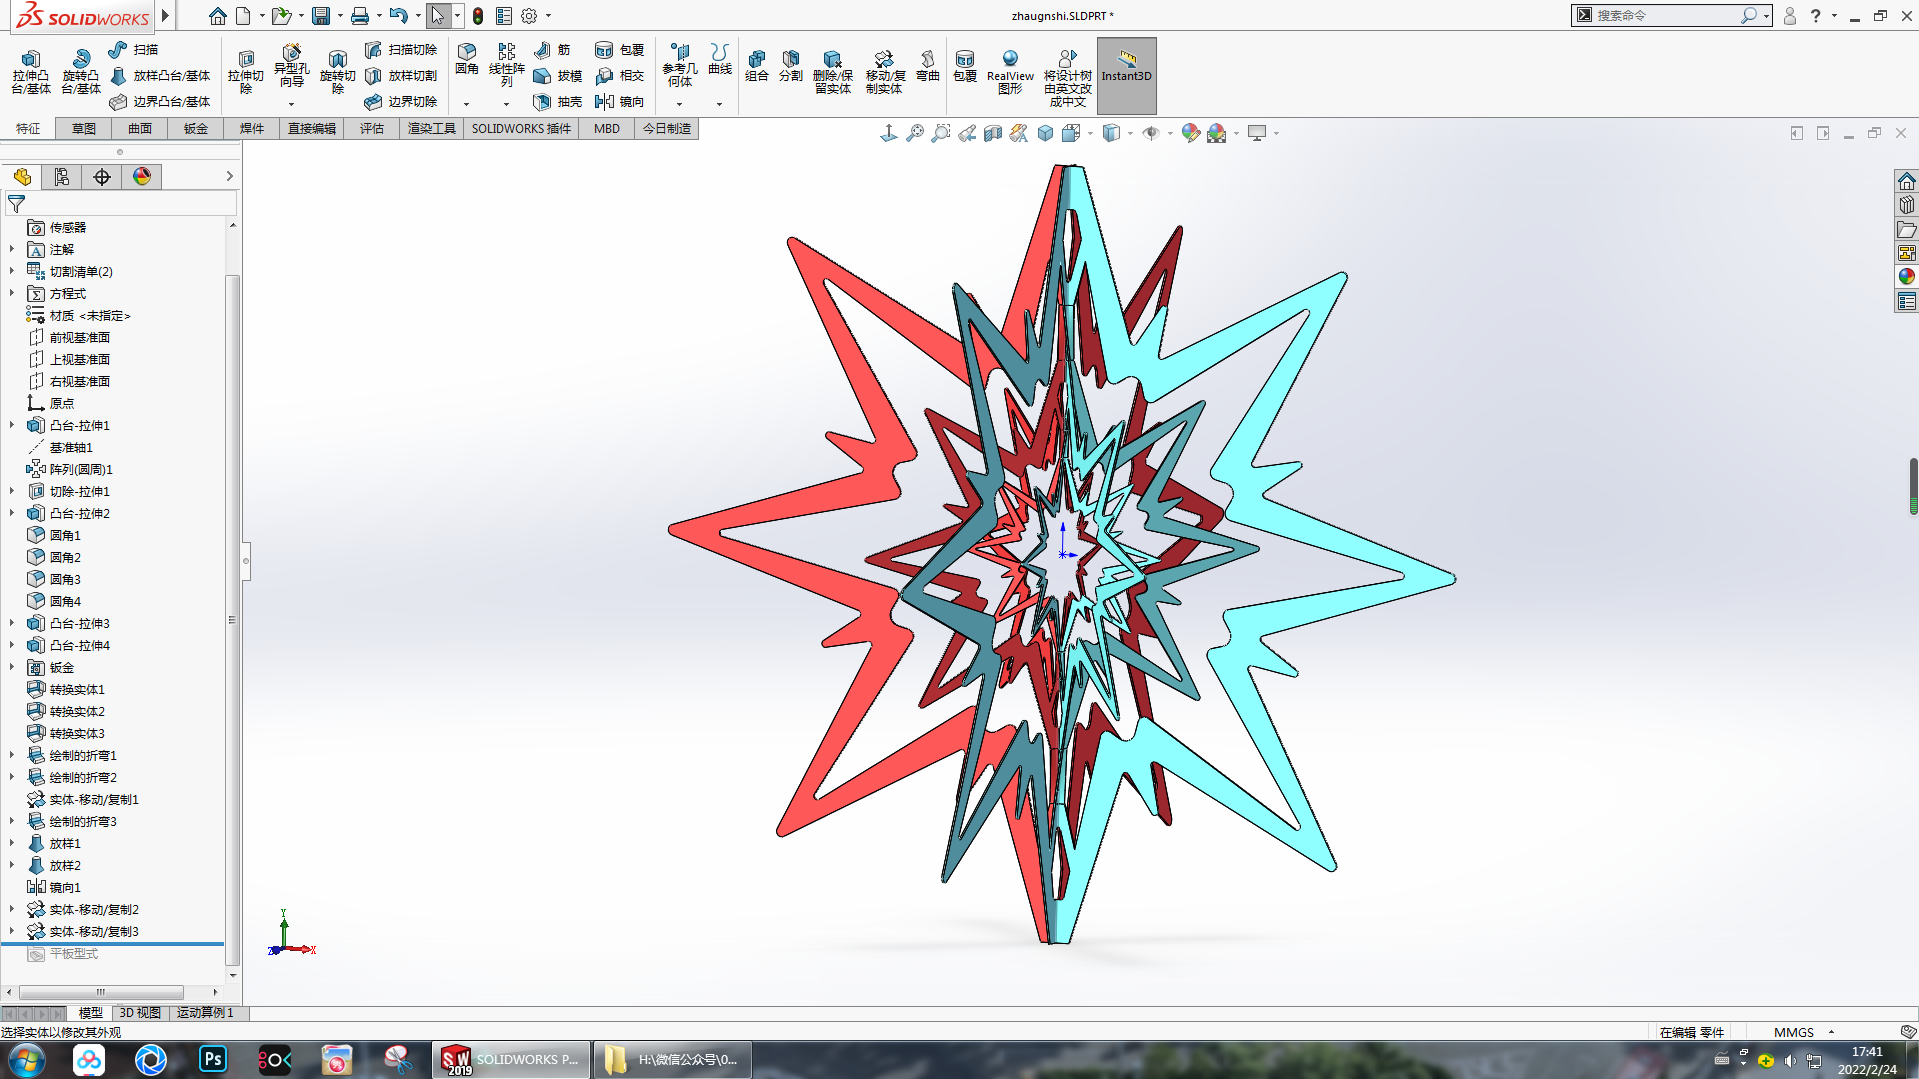The height and width of the screenshot is (1079, 1919).
Task: Click the Swept Boss tool (扫描)
Action: (x=133, y=49)
